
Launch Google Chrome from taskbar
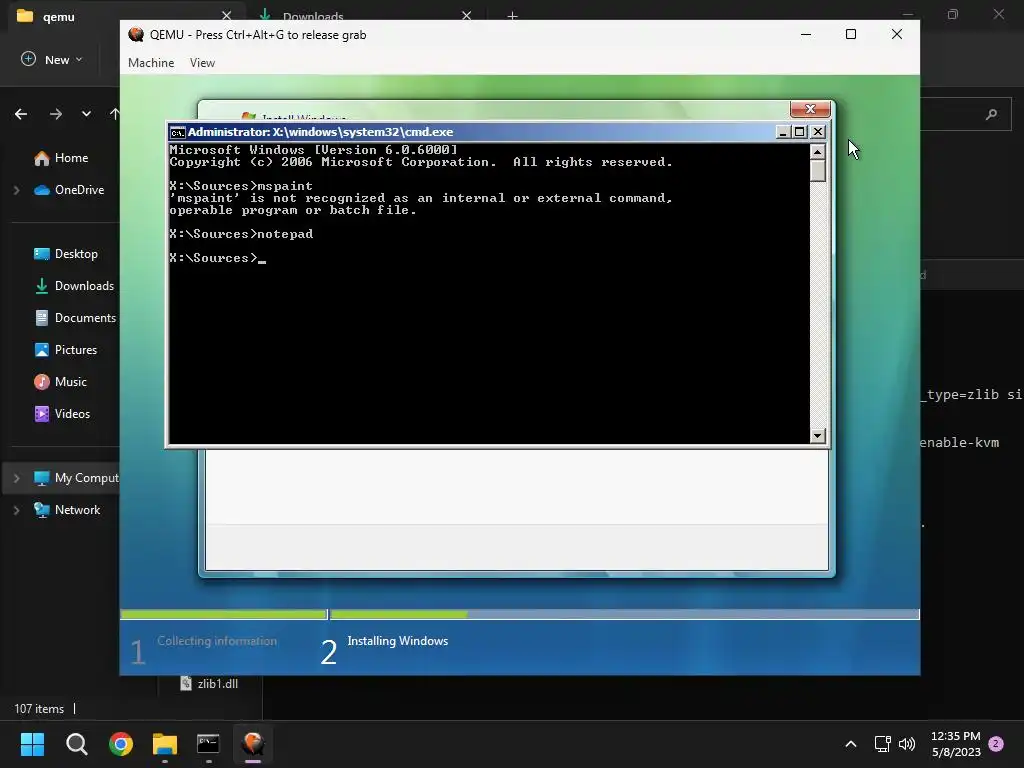pyautogui.click(x=121, y=744)
